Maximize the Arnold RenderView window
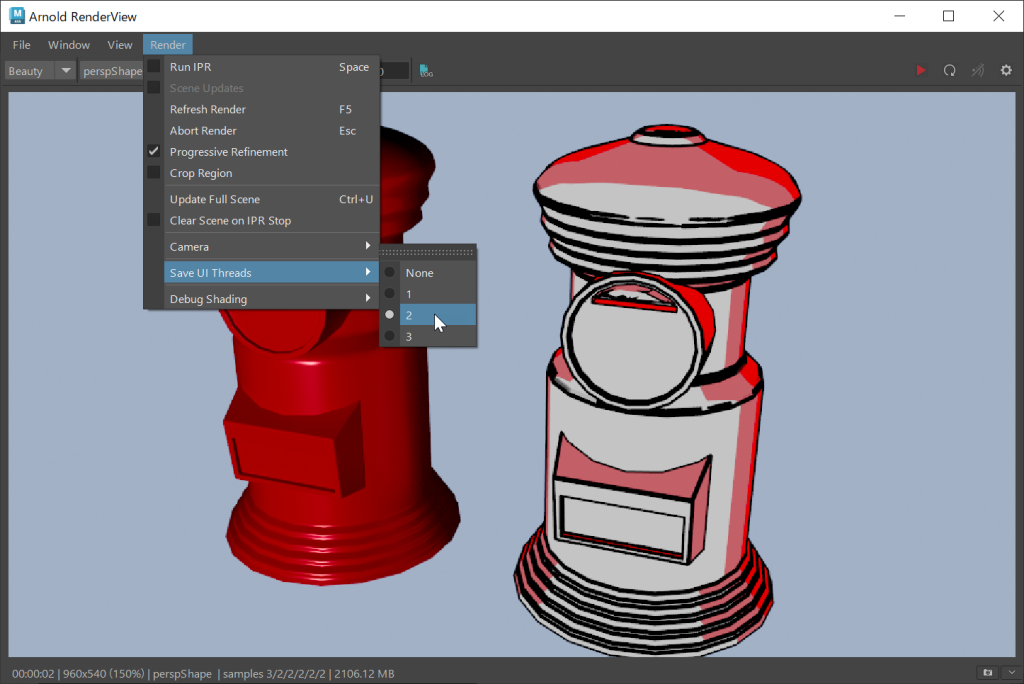The image size is (1024, 684). (x=948, y=16)
